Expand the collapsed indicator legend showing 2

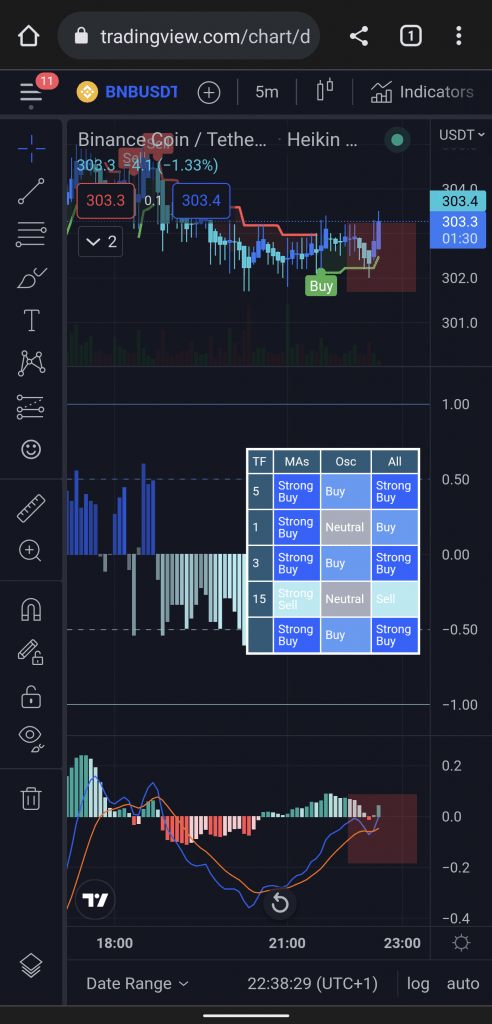tap(101, 242)
